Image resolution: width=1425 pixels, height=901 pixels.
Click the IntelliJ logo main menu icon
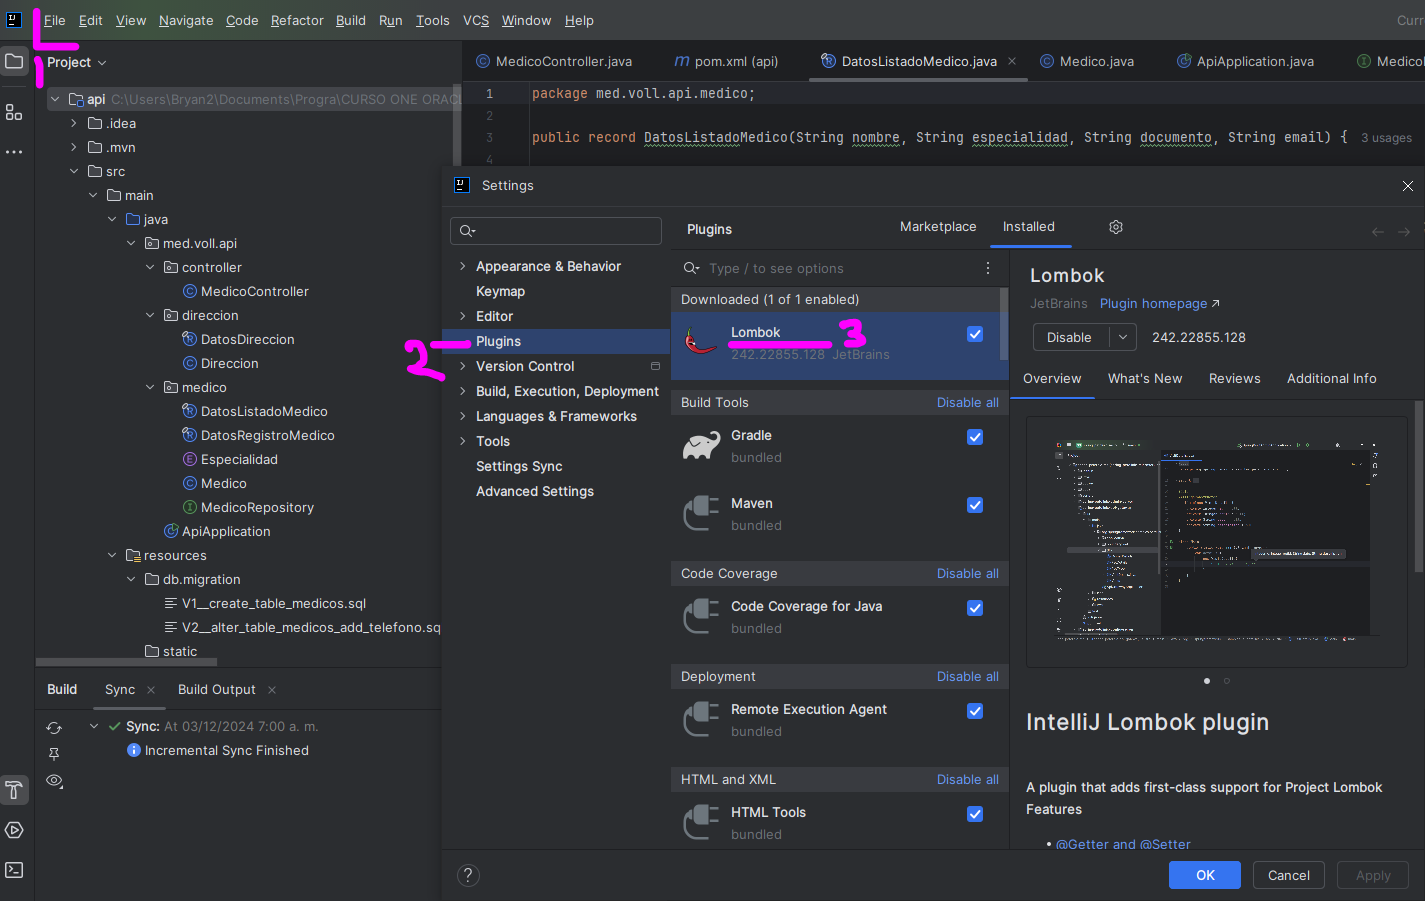14,20
